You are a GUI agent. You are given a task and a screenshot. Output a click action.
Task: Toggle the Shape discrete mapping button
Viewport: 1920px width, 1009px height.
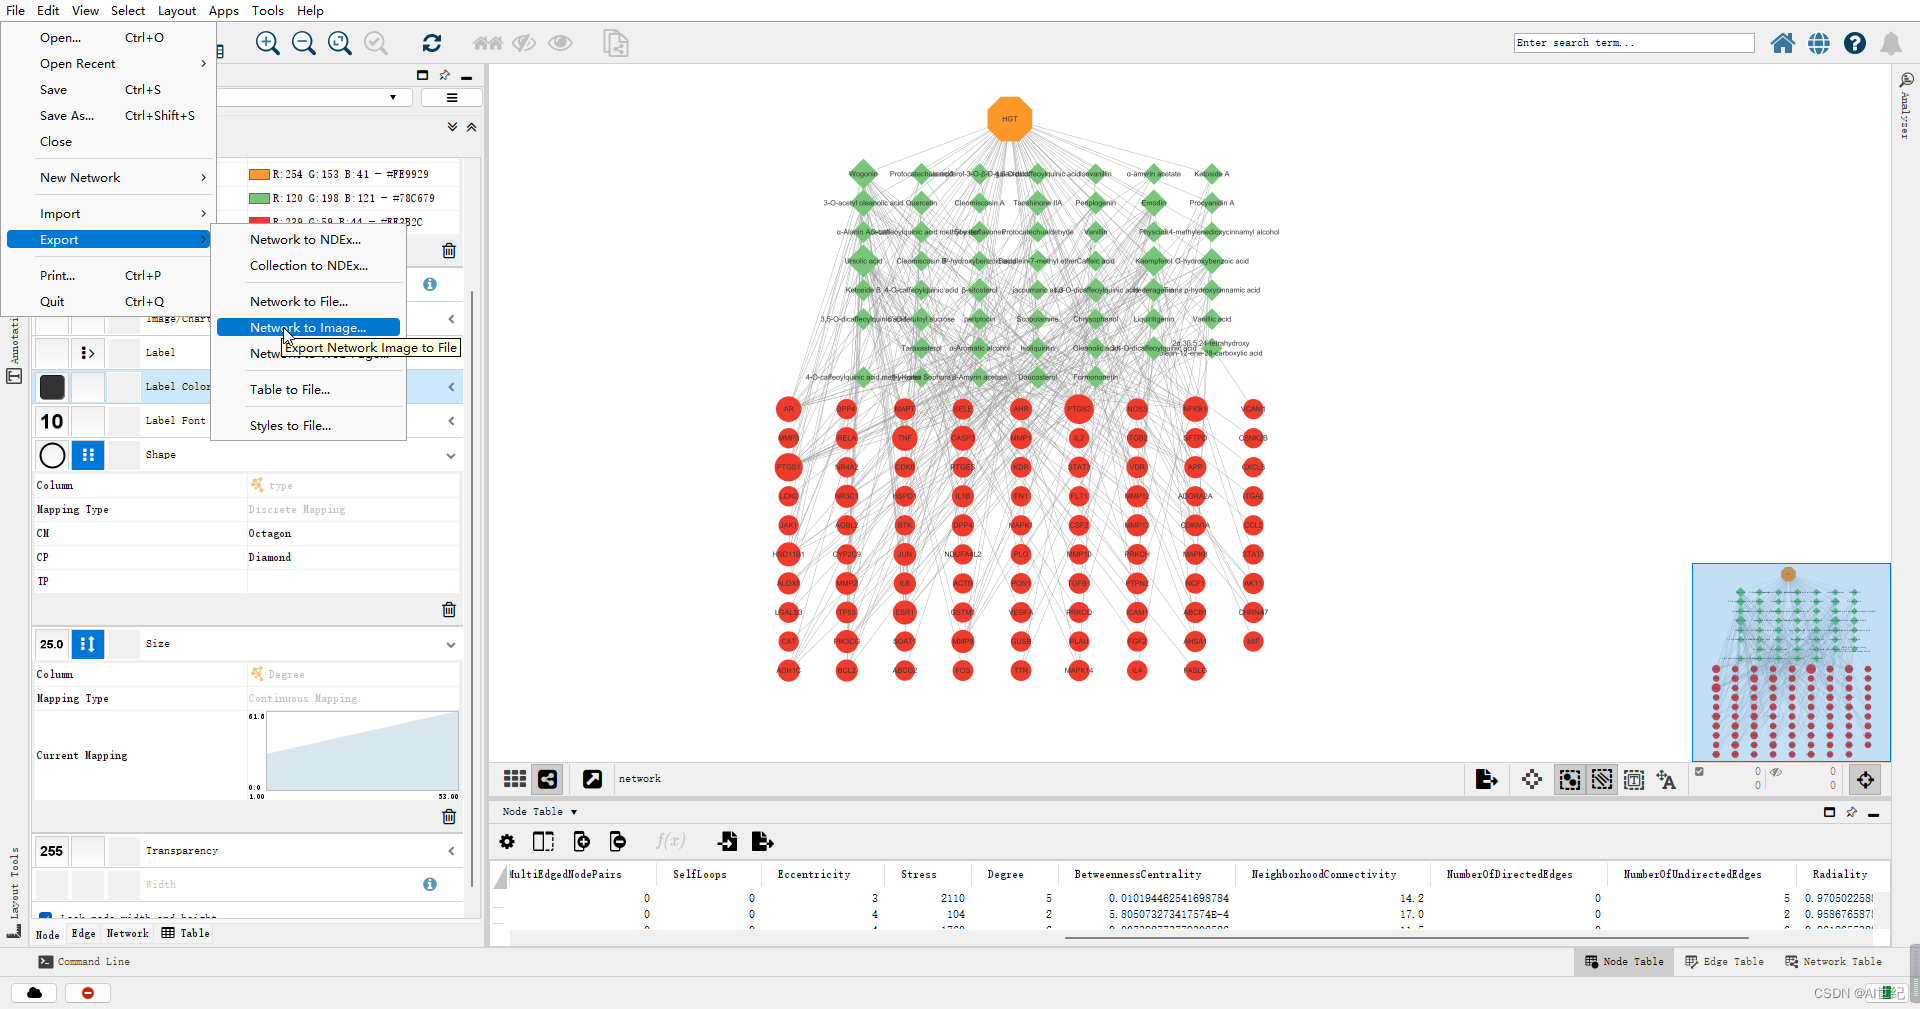tap(88, 455)
